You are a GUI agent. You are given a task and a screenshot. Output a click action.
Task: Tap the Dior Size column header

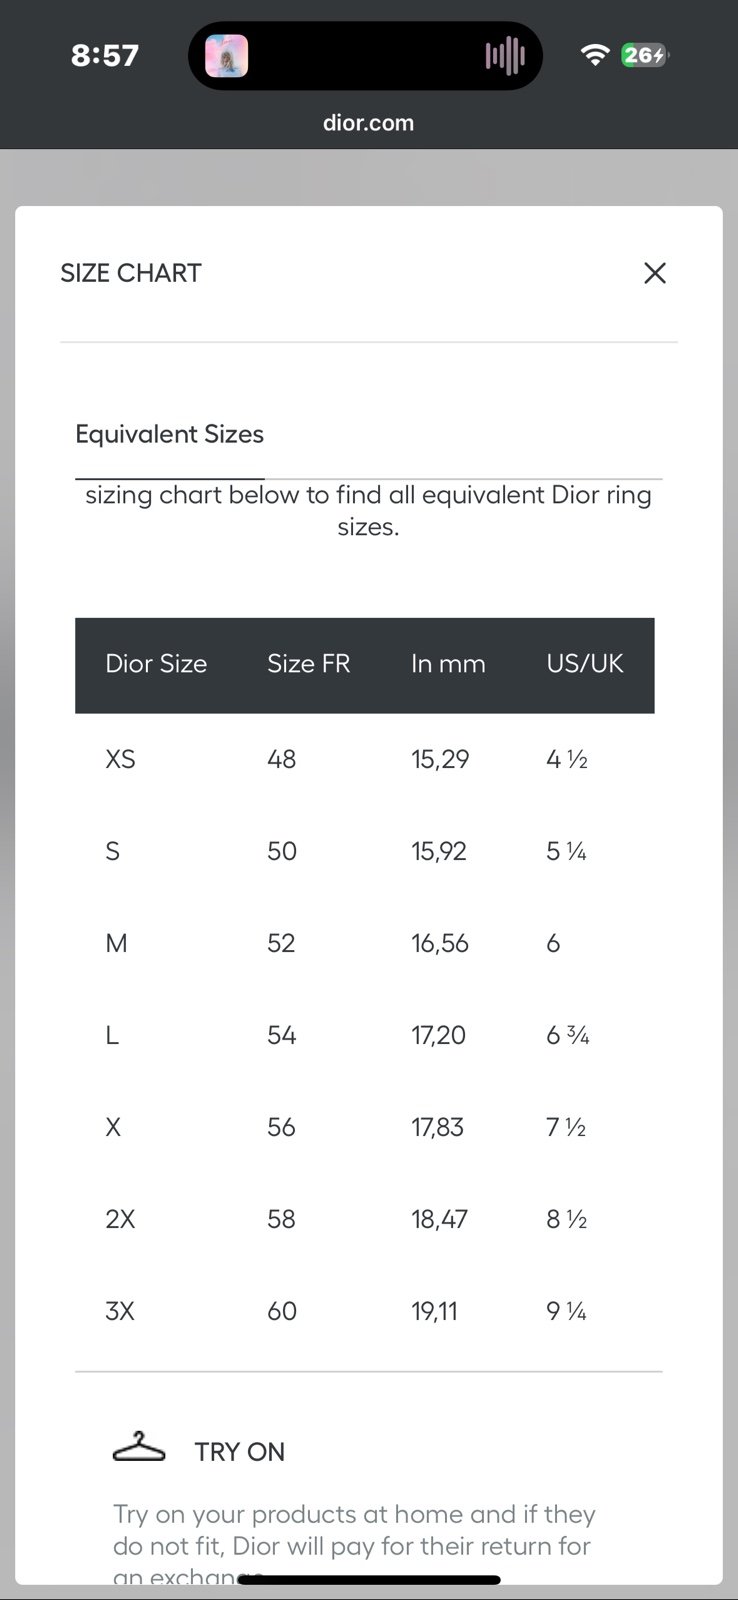click(156, 664)
